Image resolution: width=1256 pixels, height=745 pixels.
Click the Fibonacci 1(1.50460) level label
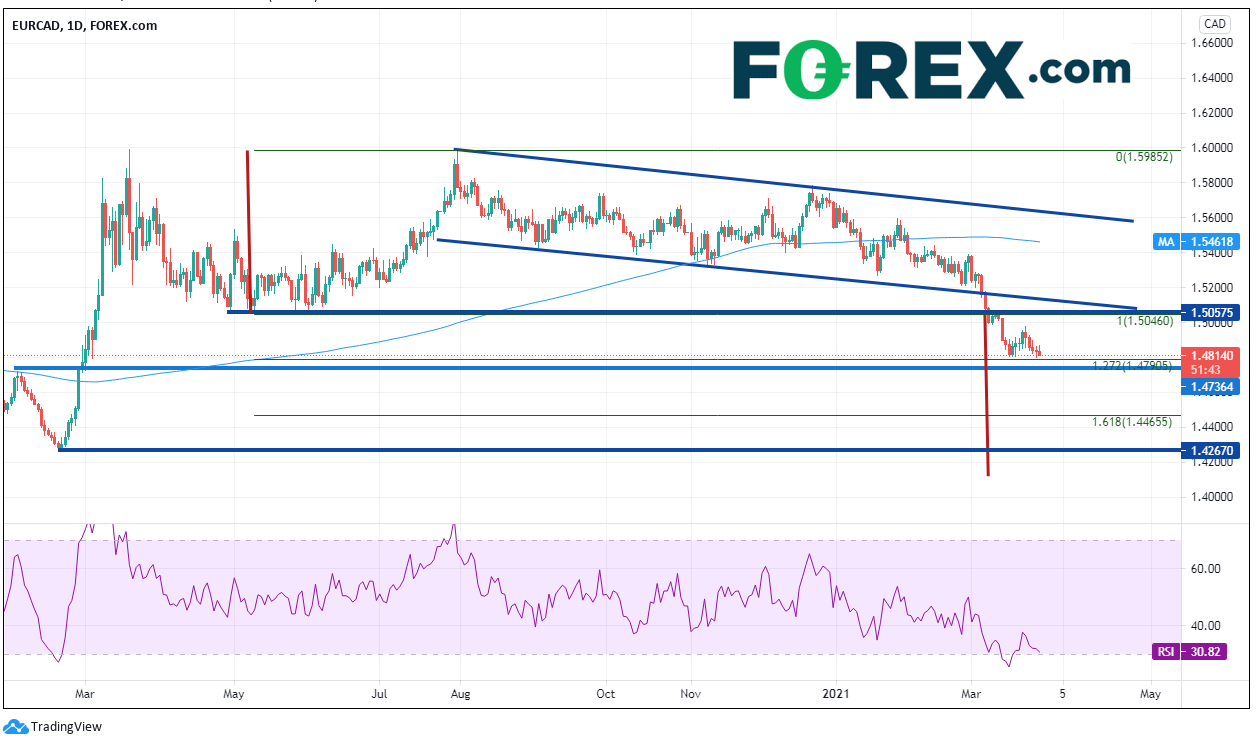(x=1142, y=322)
